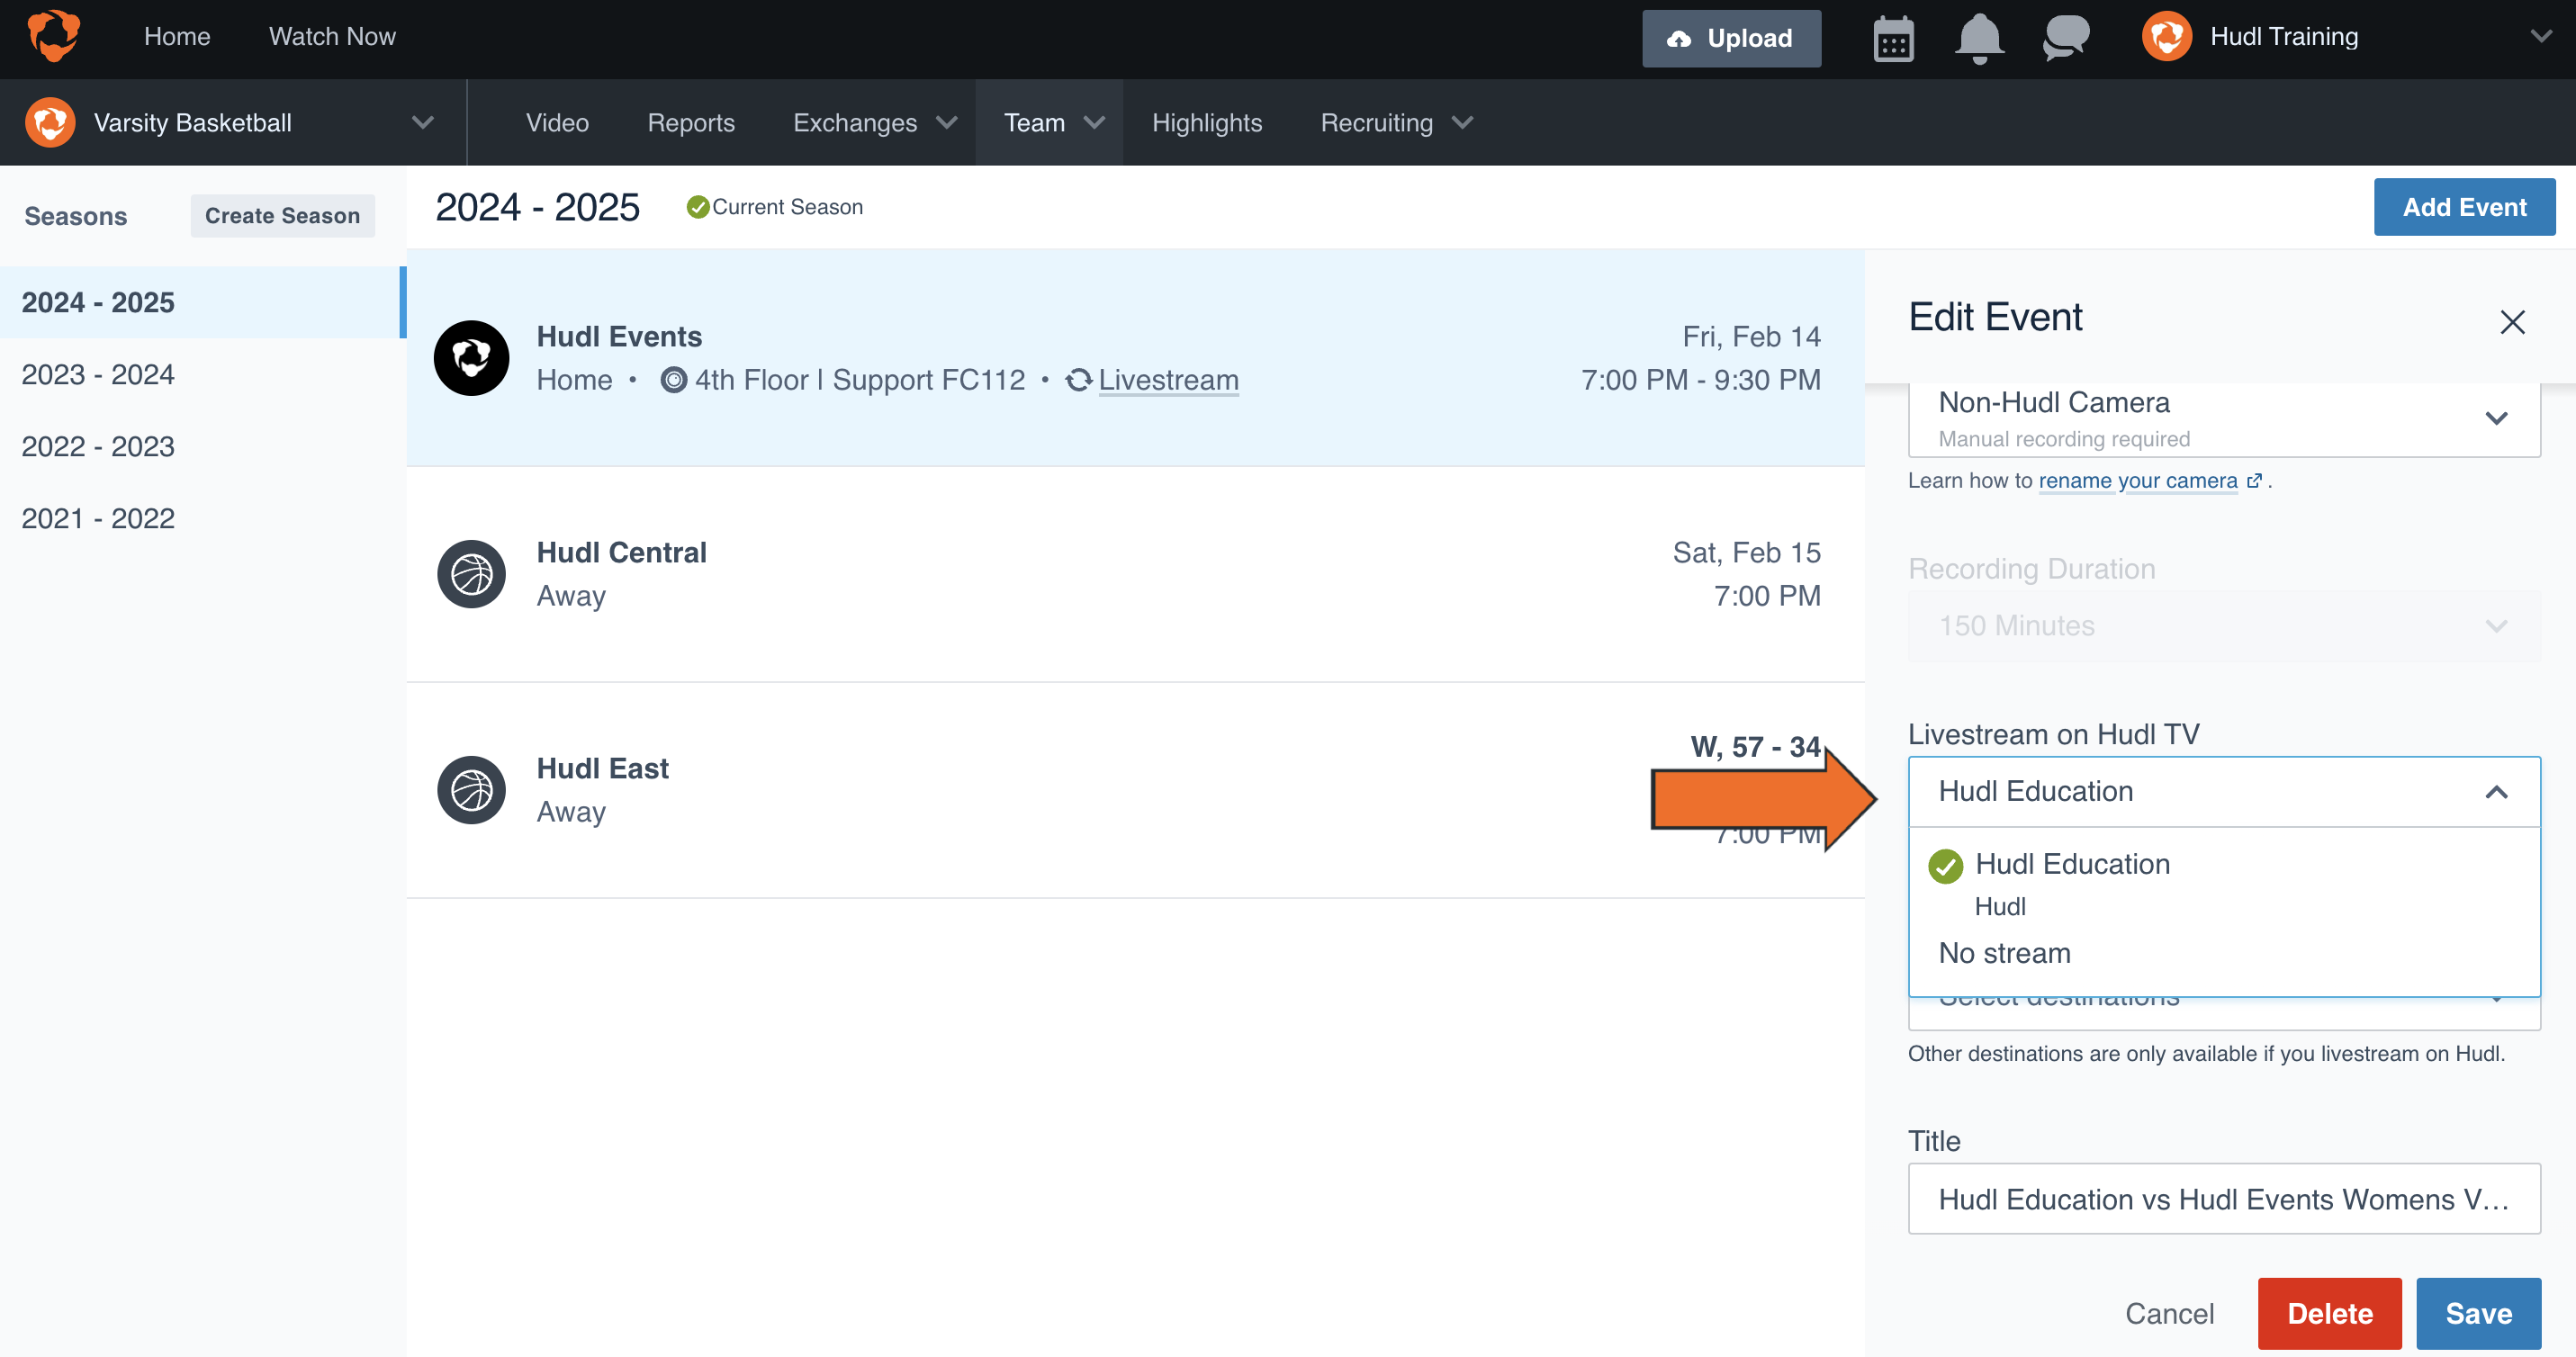Click the Hudl logo in top bar
Image resolution: width=2576 pixels, height=1357 pixels.
click(53, 36)
